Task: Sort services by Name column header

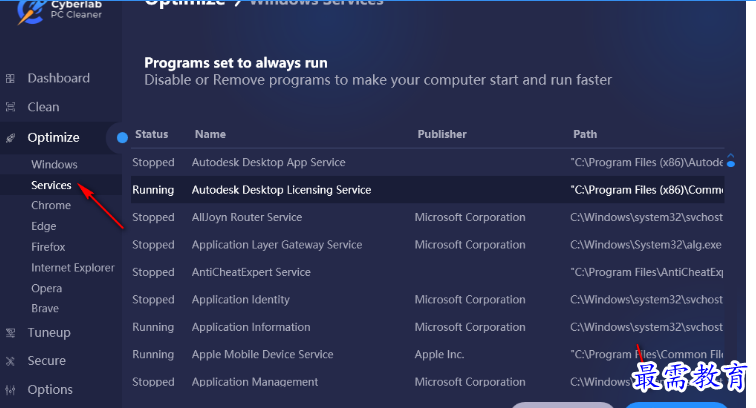Action: click(210, 134)
